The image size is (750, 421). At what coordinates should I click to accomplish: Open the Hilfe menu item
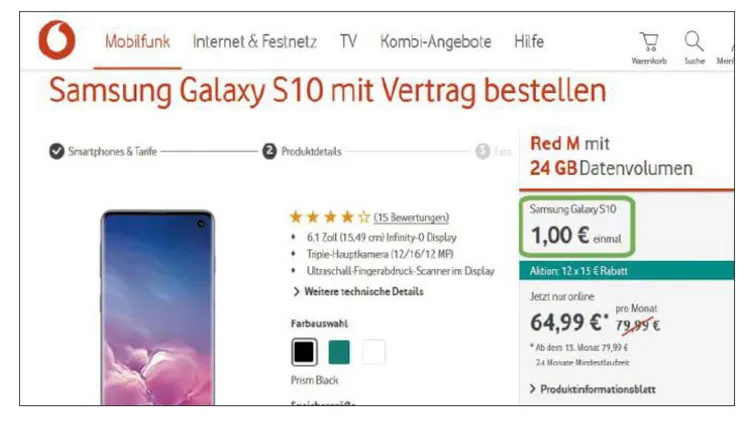pos(529,42)
